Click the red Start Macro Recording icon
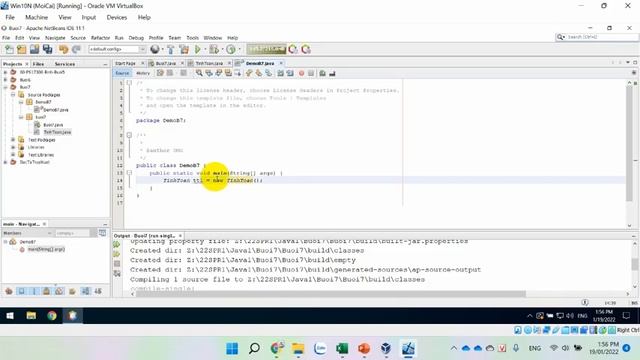Image resolution: width=640 pixels, height=360 pixels. (302, 73)
